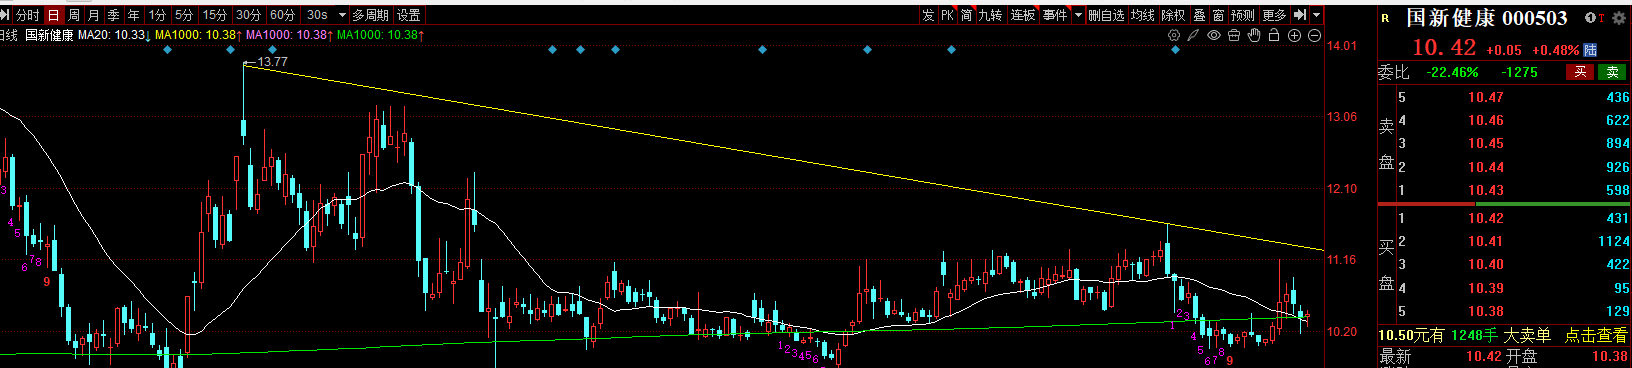The height and width of the screenshot is (368, 1632).
Task: Toggle 除权 ex-rights adjustment
Action: click(1173, 15)
